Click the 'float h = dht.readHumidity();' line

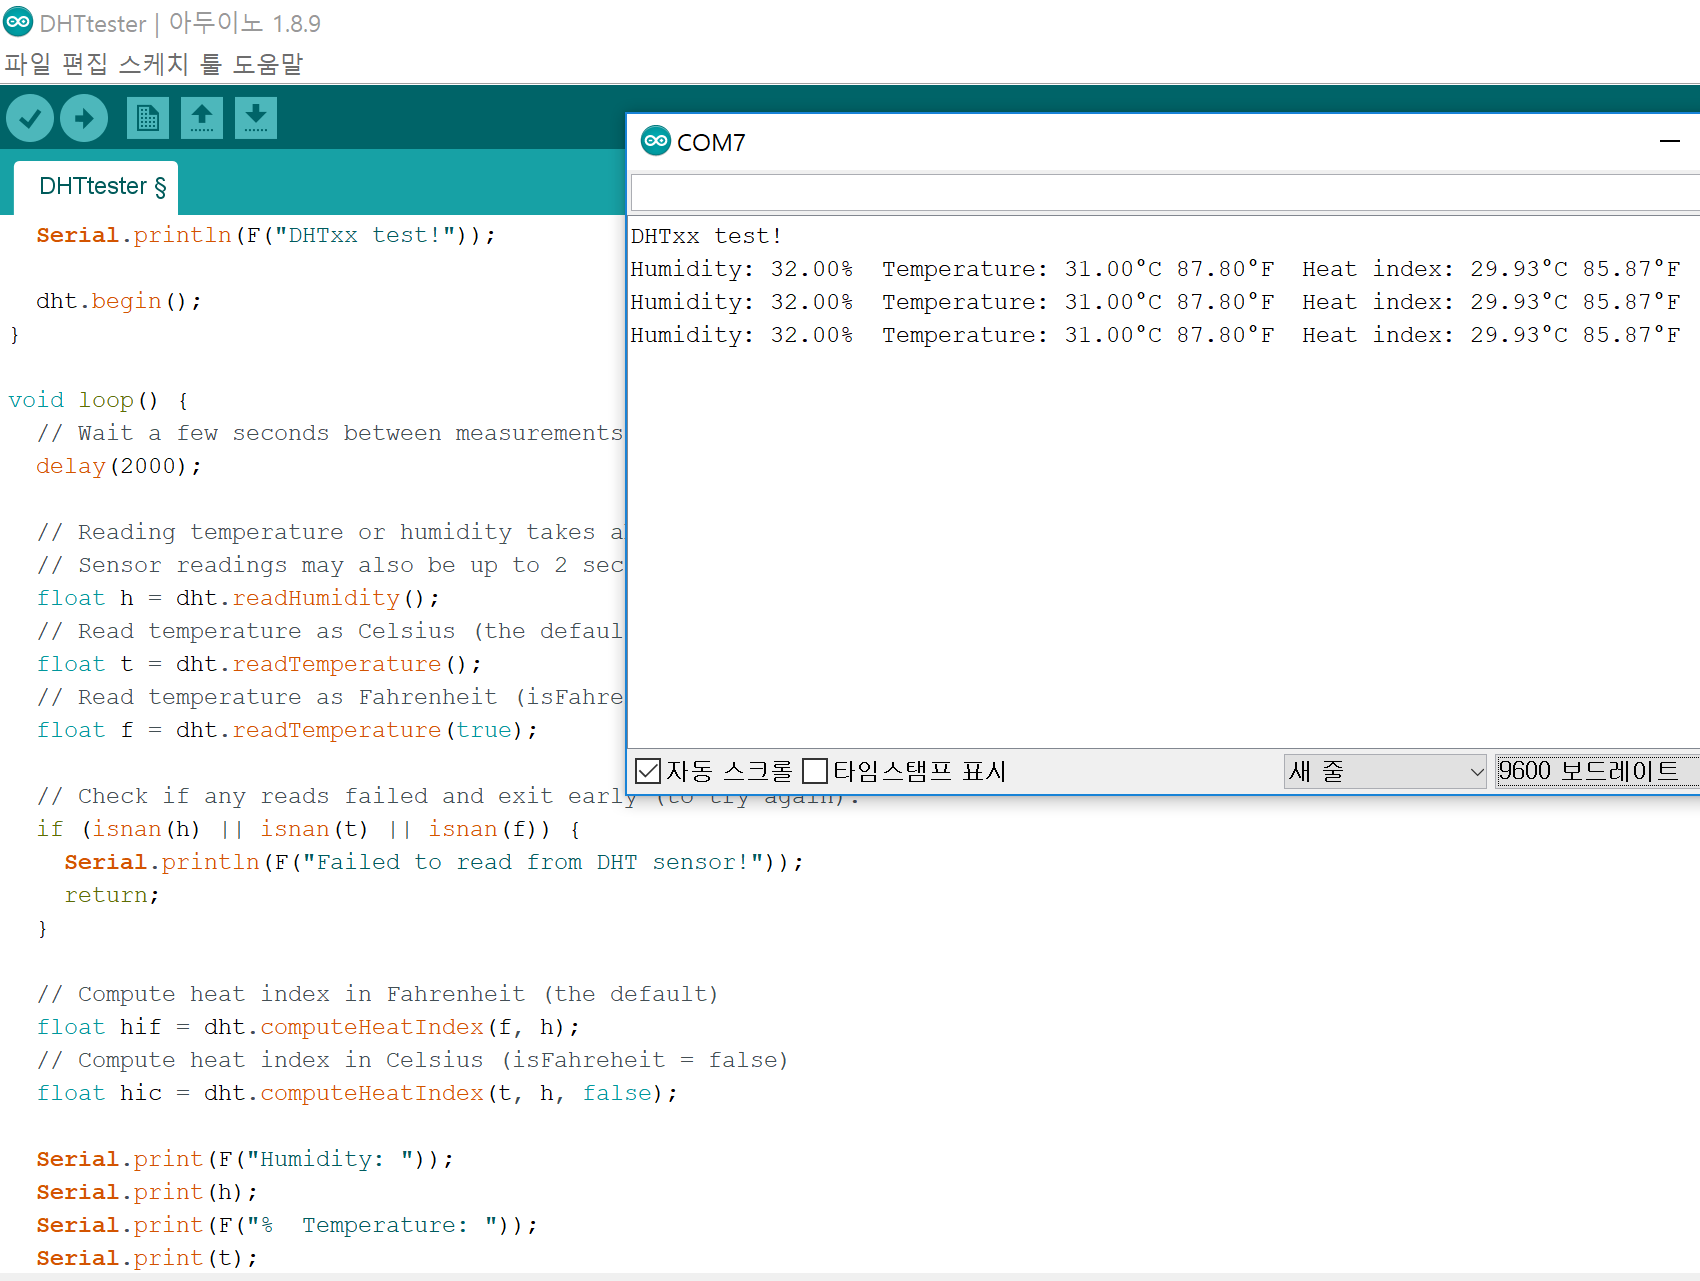point(238,598)
